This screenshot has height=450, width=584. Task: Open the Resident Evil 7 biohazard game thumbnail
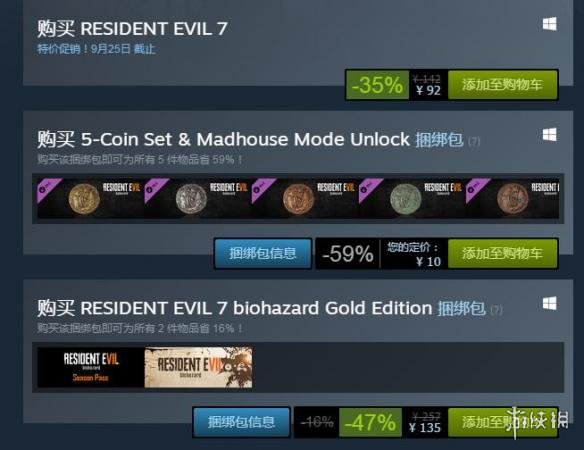click(198, 367)
